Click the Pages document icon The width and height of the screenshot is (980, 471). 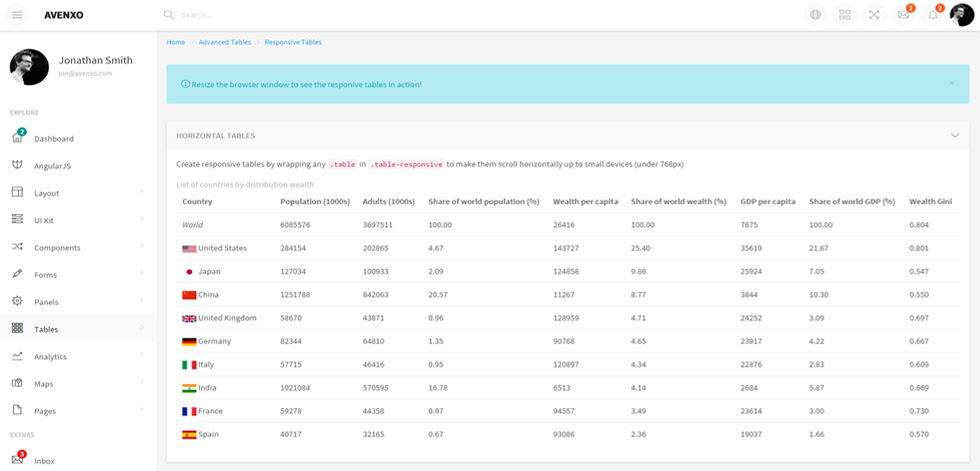17,410
